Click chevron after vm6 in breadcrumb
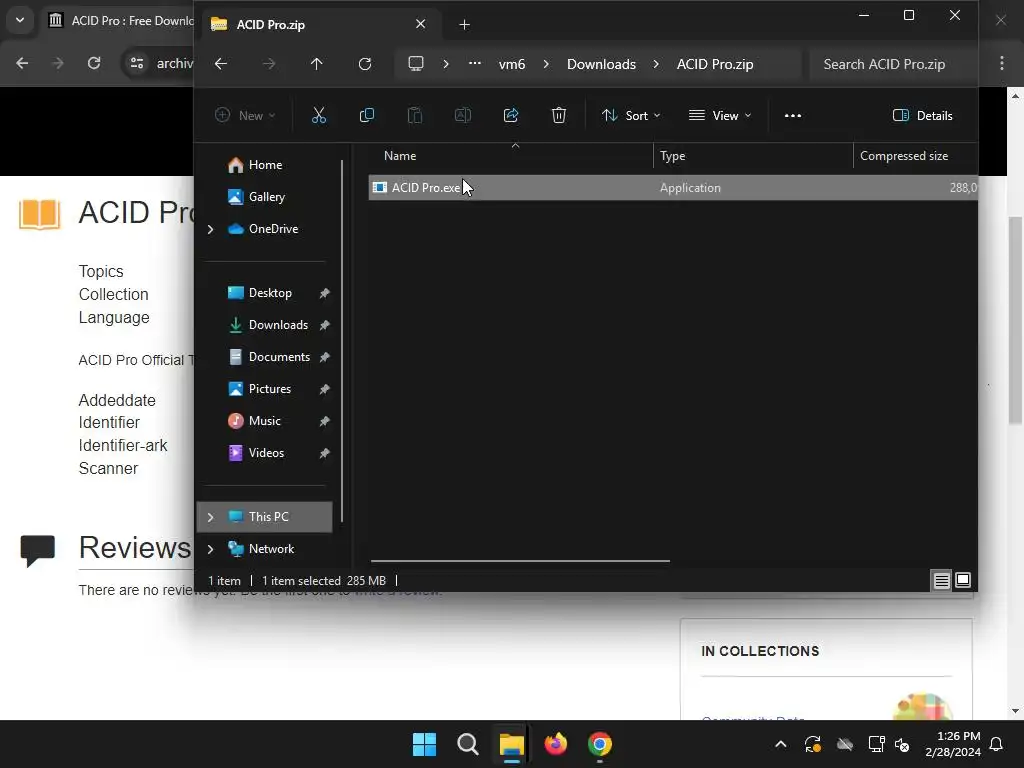1024x768 pixels. click(x=546, y=64)
